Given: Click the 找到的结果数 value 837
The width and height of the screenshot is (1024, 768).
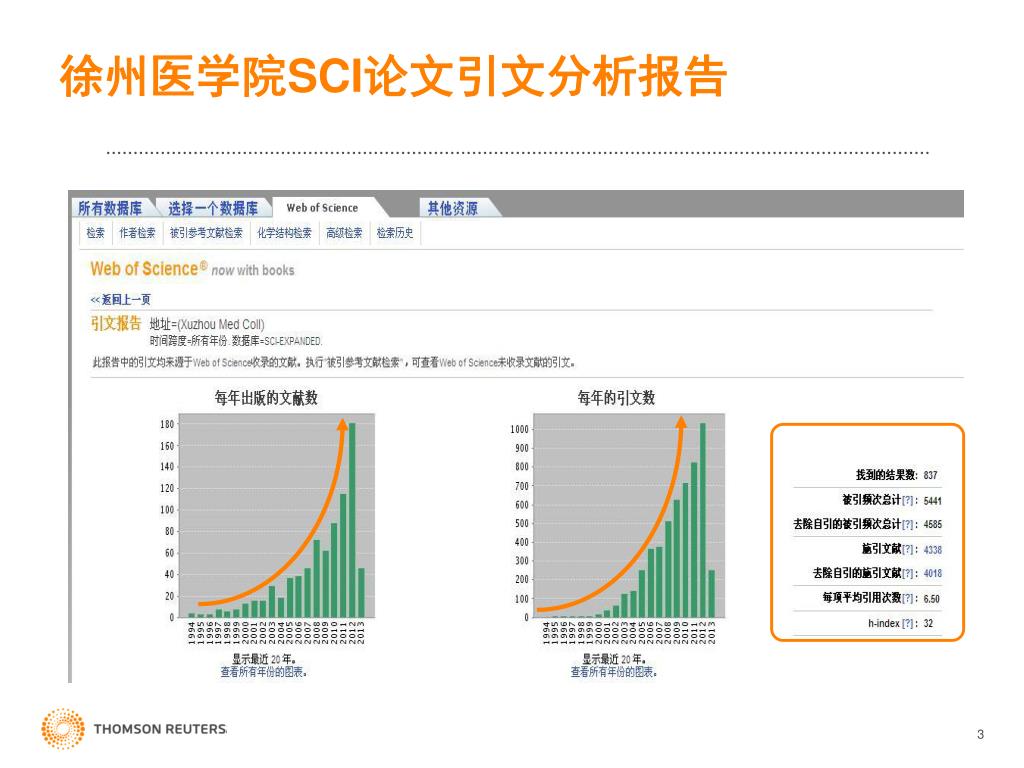Looking at the screenshot, I should (931, 475).
